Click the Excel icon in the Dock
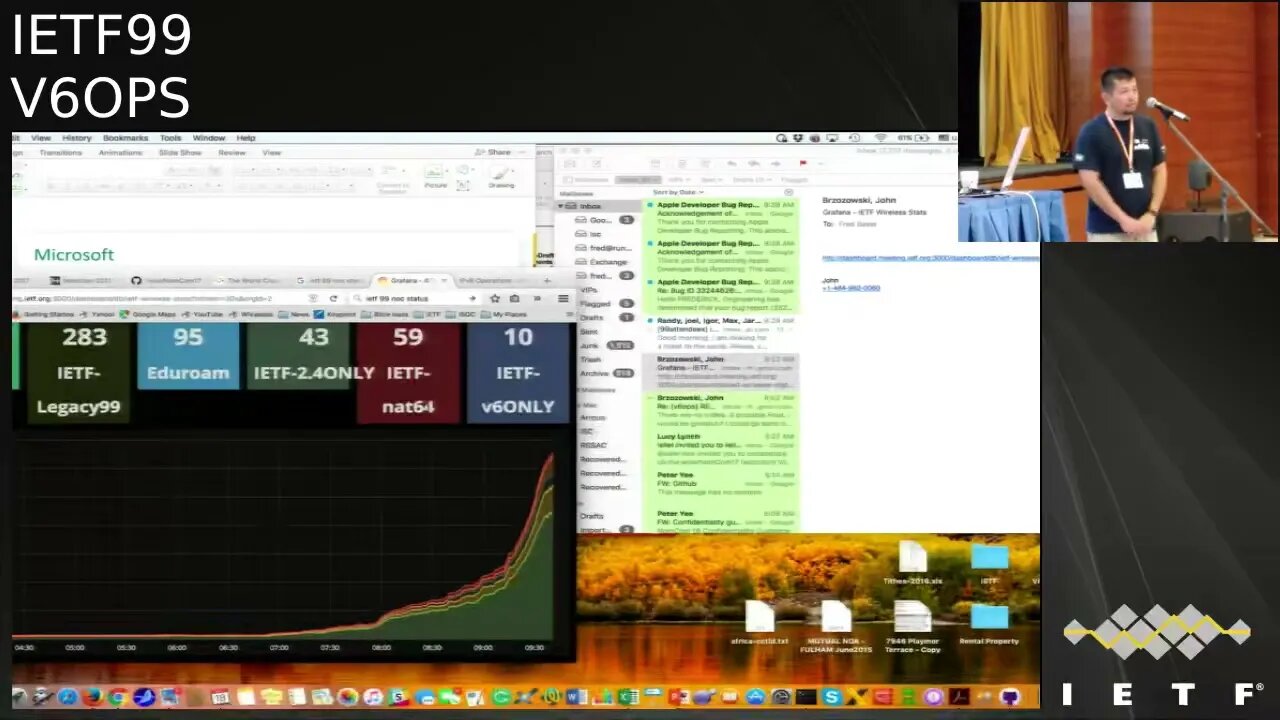 pos(628,696)
